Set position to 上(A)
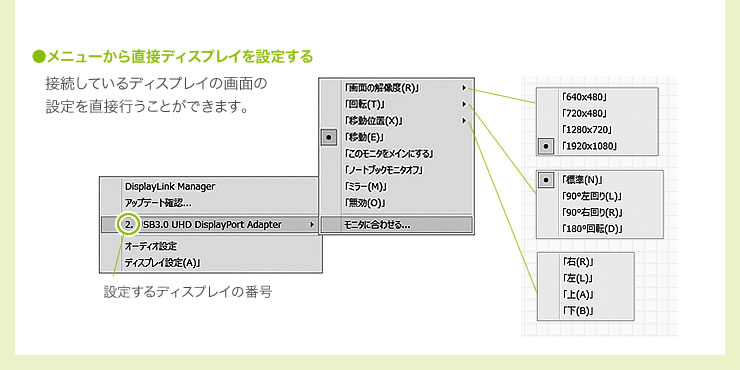The image size is (740, 370). point(585,295)
